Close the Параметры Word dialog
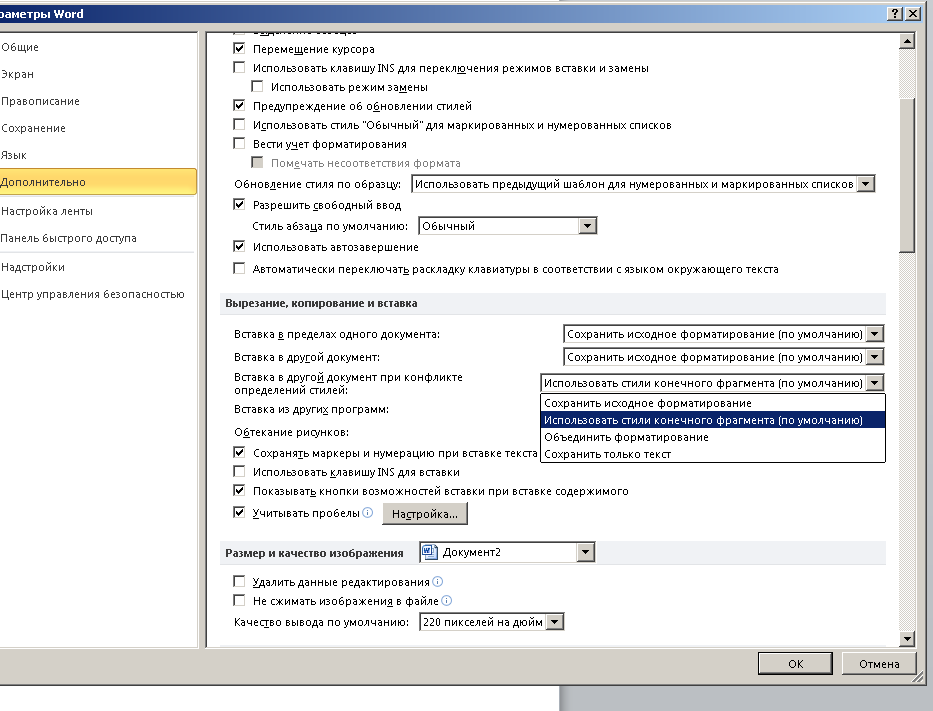The width and height of the screenshot is (933, 711). tap(913, 14)
